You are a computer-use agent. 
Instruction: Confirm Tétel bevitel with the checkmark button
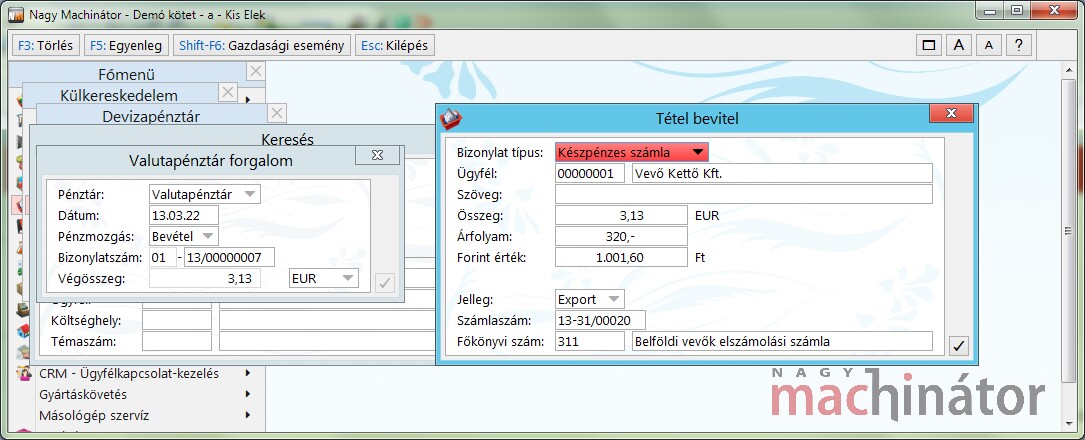click(958, 345)
